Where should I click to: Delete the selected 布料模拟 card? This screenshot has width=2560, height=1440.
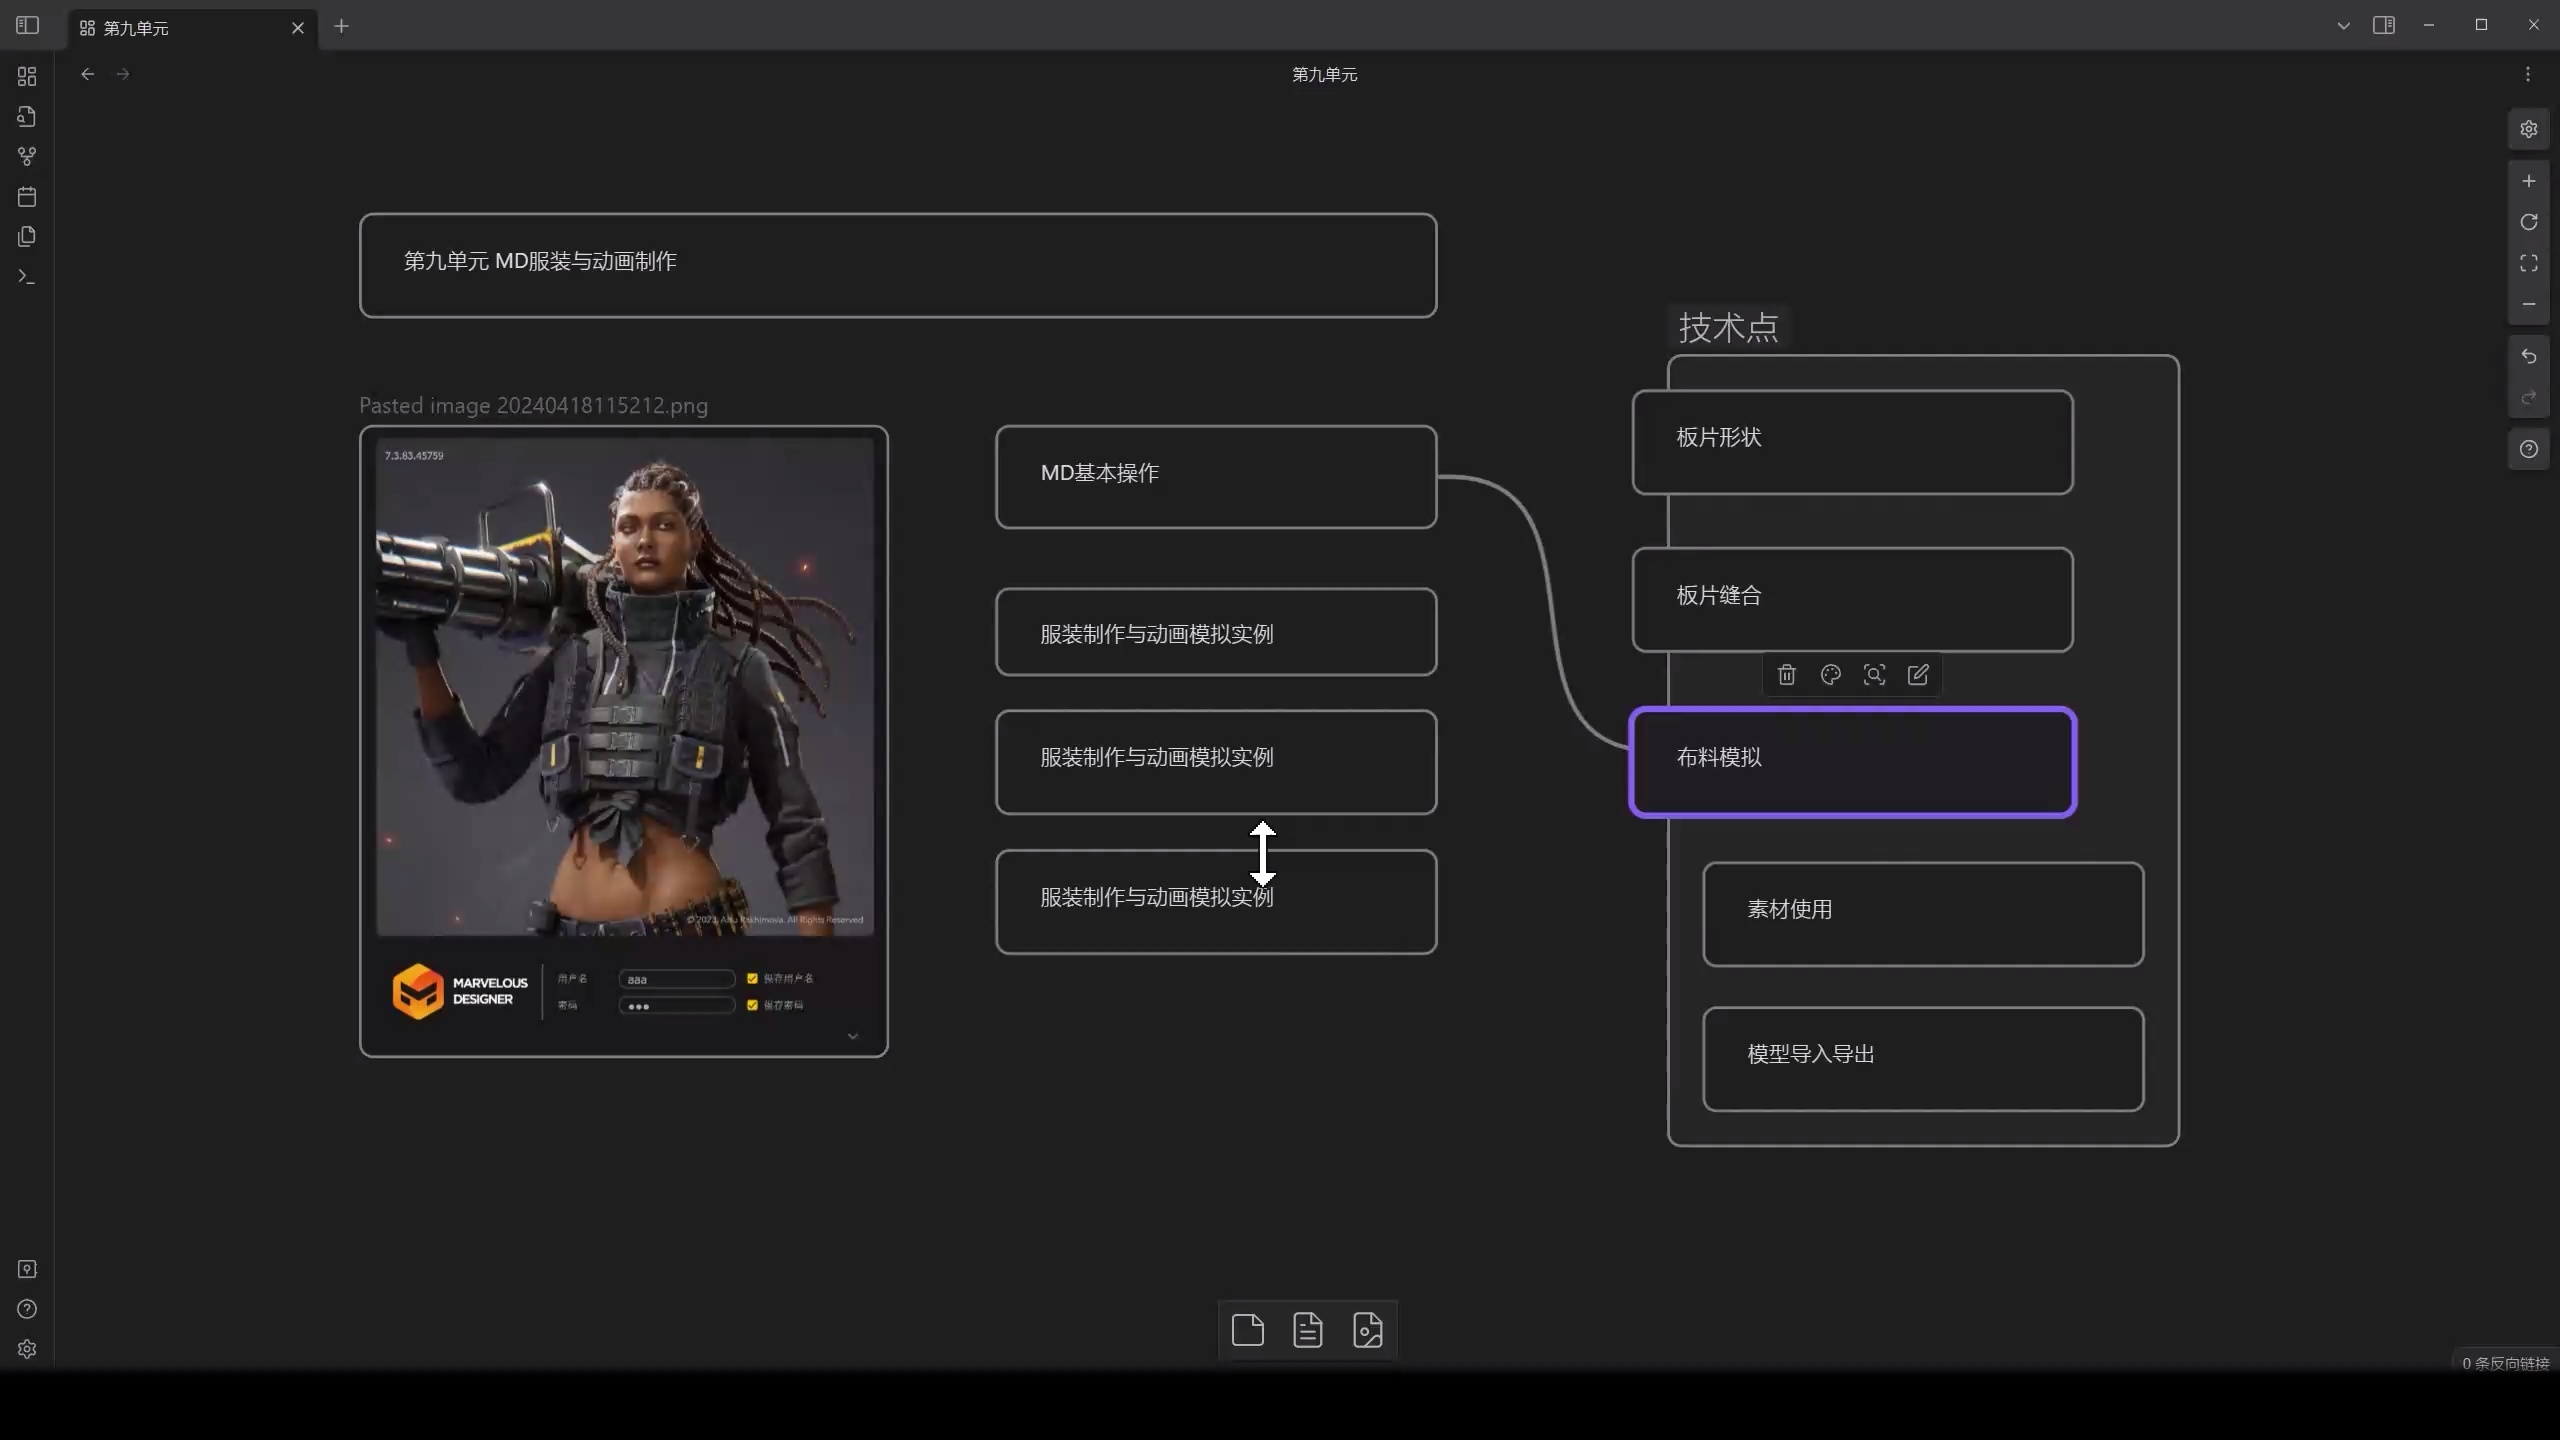point(1787,675)
